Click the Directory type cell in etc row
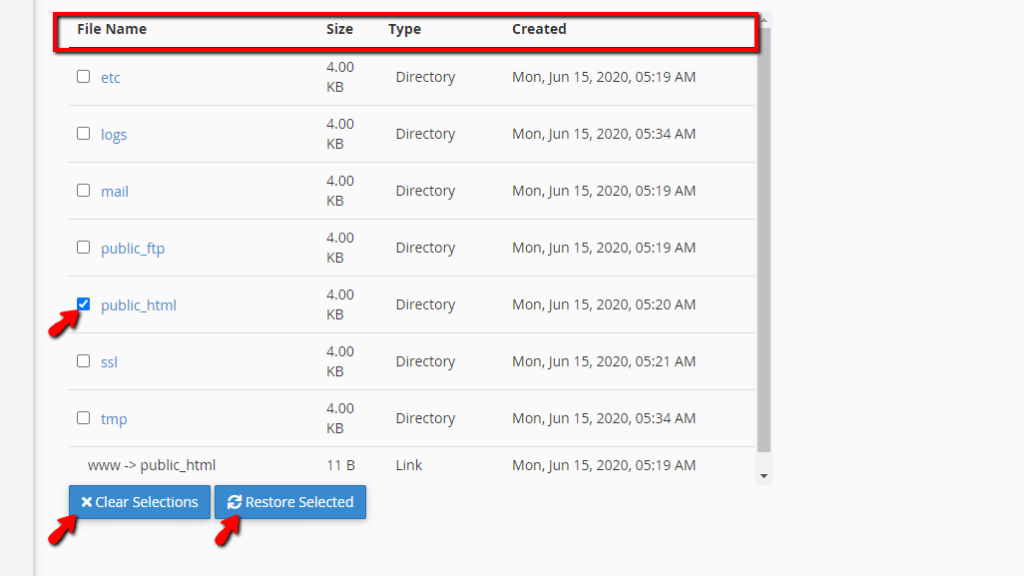1024x576 pixels. pos(425,77)
